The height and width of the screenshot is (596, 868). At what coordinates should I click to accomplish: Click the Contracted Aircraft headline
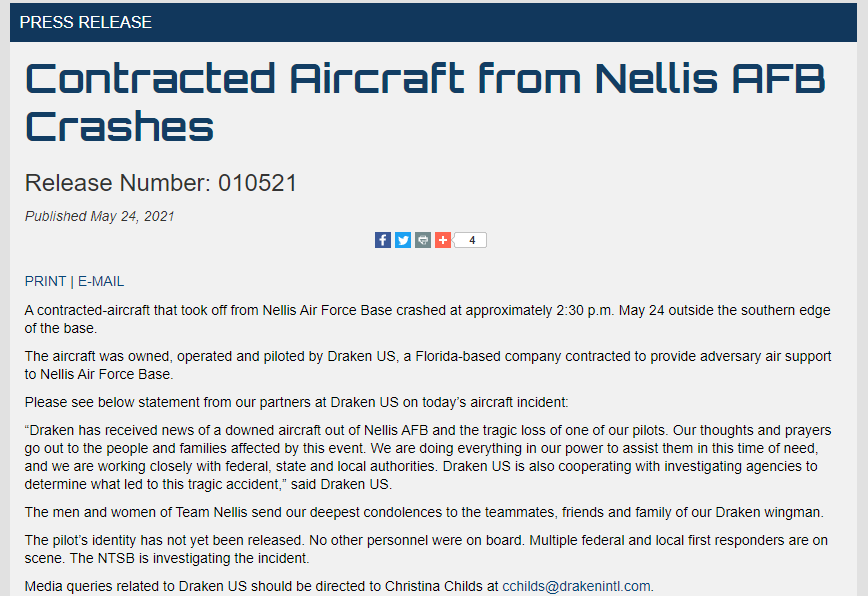coord(425,78)
